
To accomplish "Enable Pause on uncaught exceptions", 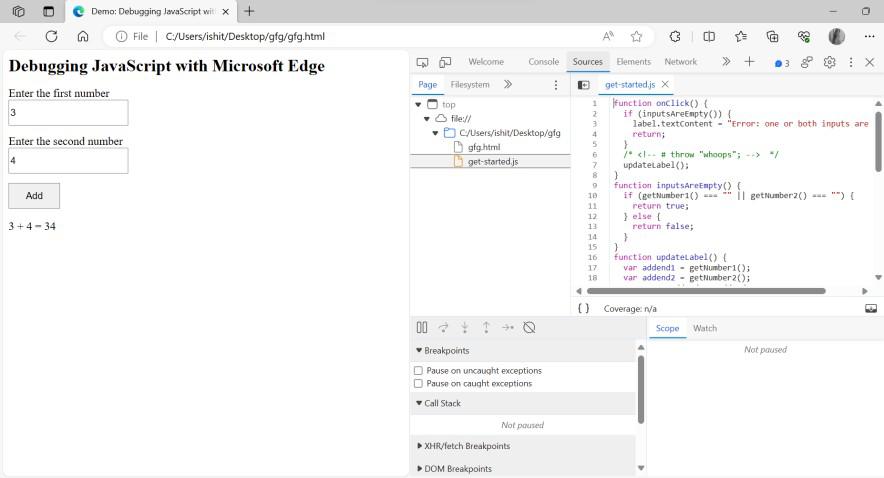I will [x=418, y=370].
